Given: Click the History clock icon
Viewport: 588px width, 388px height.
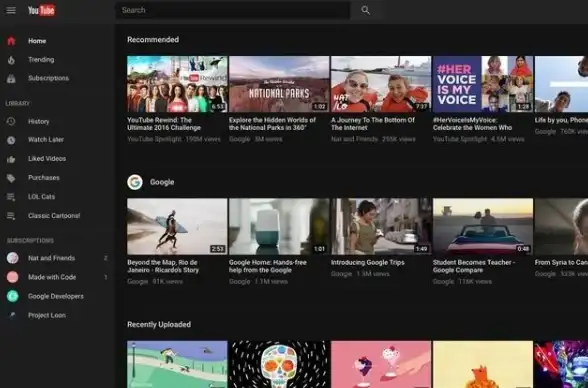Looking at the screenshot, I should click(x=11, y=121).
